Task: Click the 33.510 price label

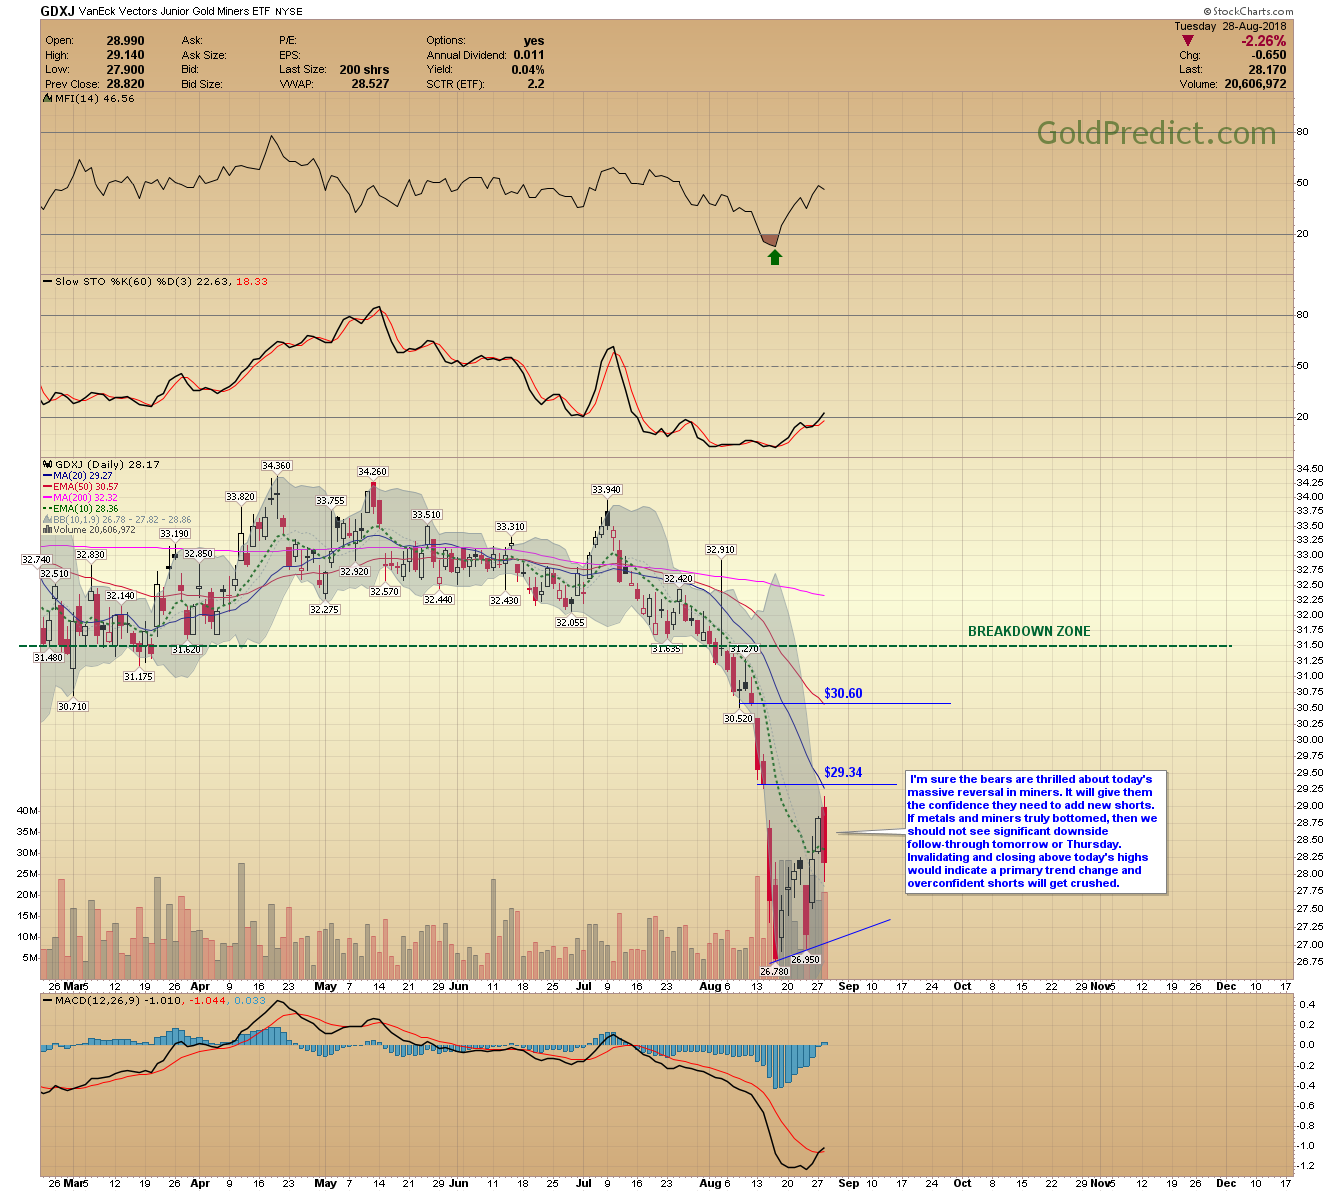Action: click(426, 514)
